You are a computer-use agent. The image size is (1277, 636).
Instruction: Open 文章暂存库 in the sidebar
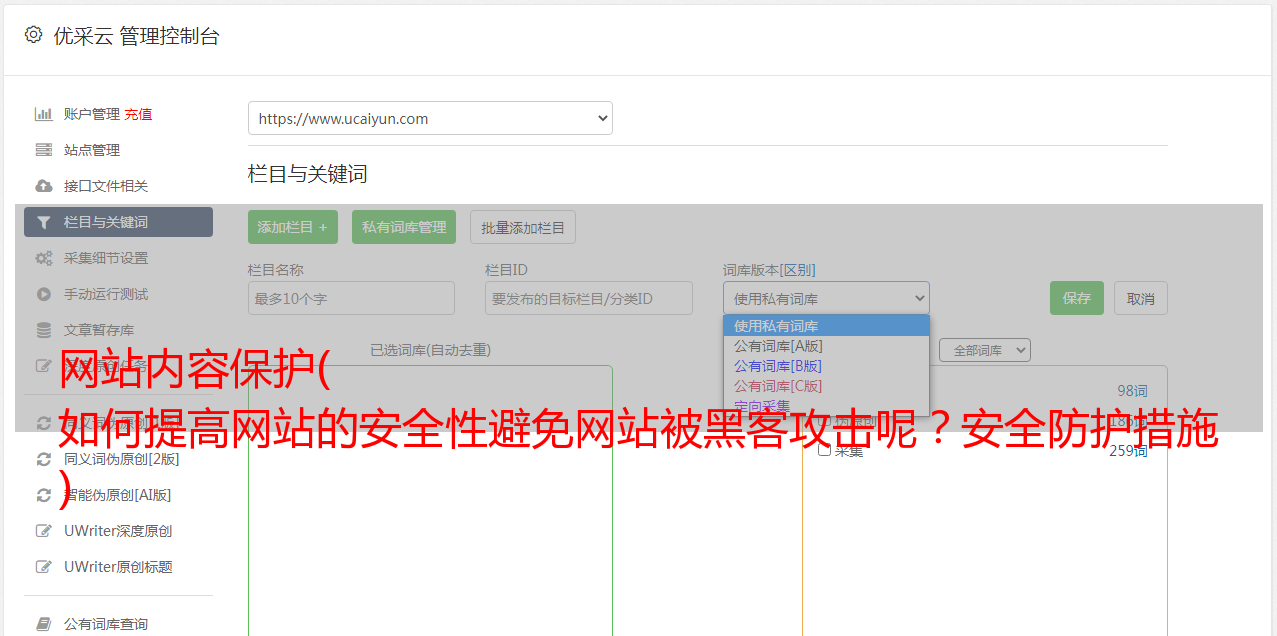pos(99,330)
